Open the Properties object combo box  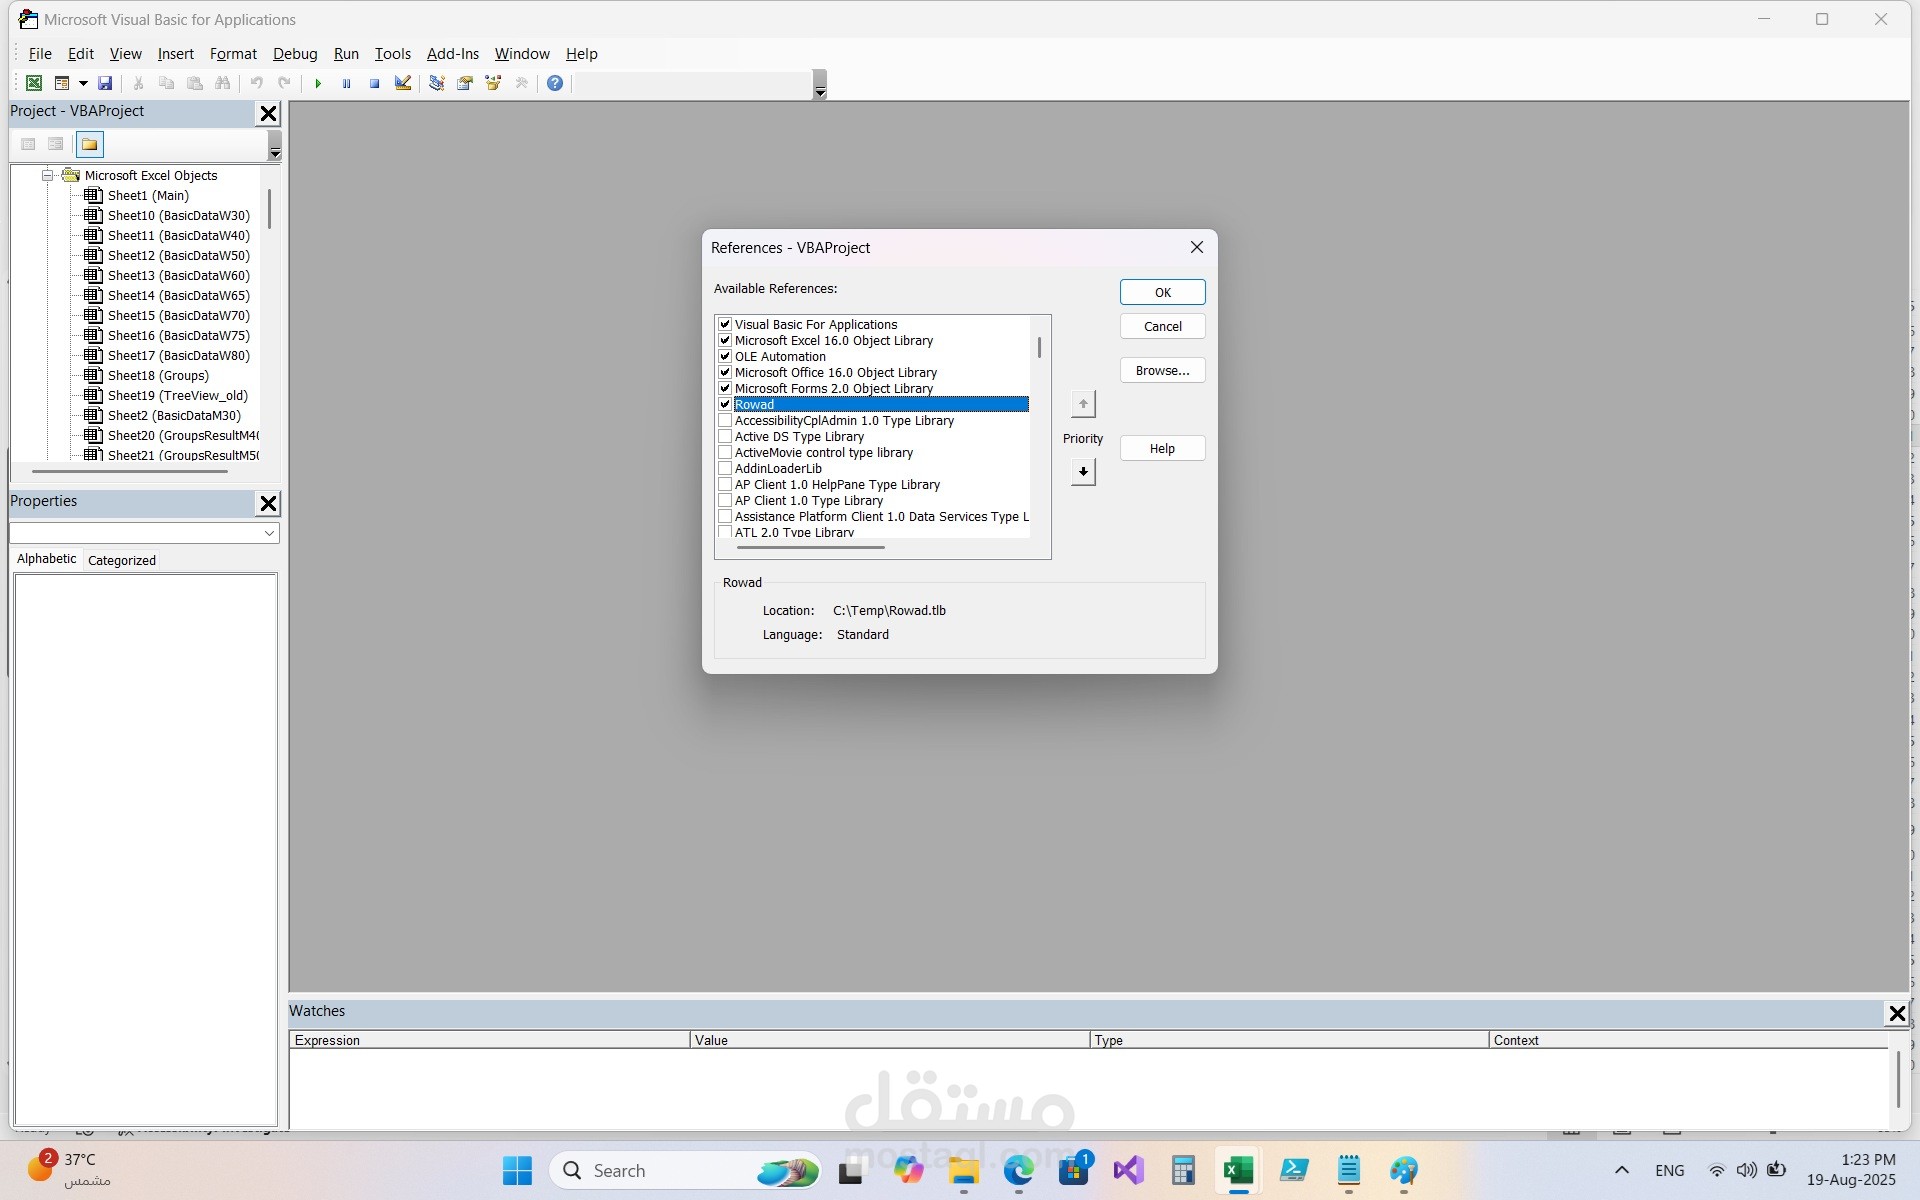[144, 533]
